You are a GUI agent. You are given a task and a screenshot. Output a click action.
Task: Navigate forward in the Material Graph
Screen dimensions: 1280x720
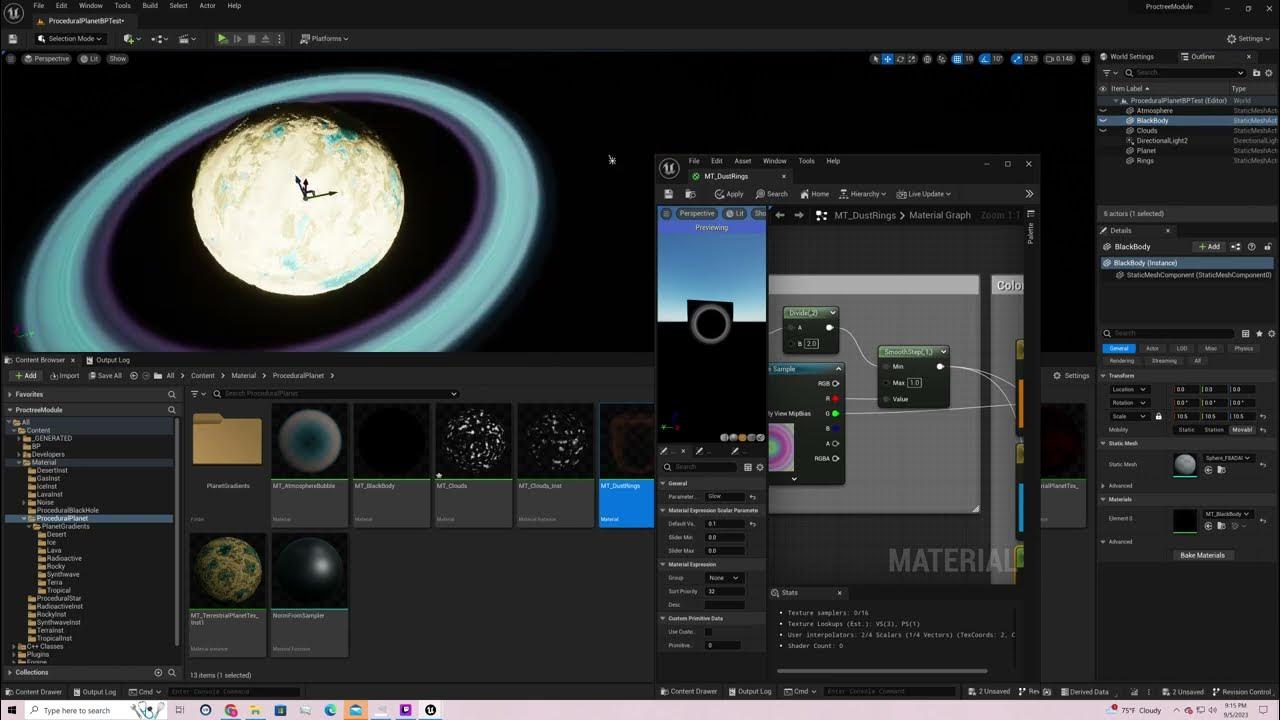click(798, 215)
